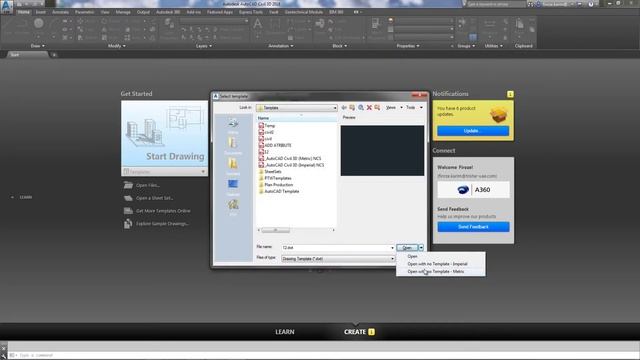640x360 pixels.
Task: Open the Tools menu in dialog
Action: click(x=414, y=107)
